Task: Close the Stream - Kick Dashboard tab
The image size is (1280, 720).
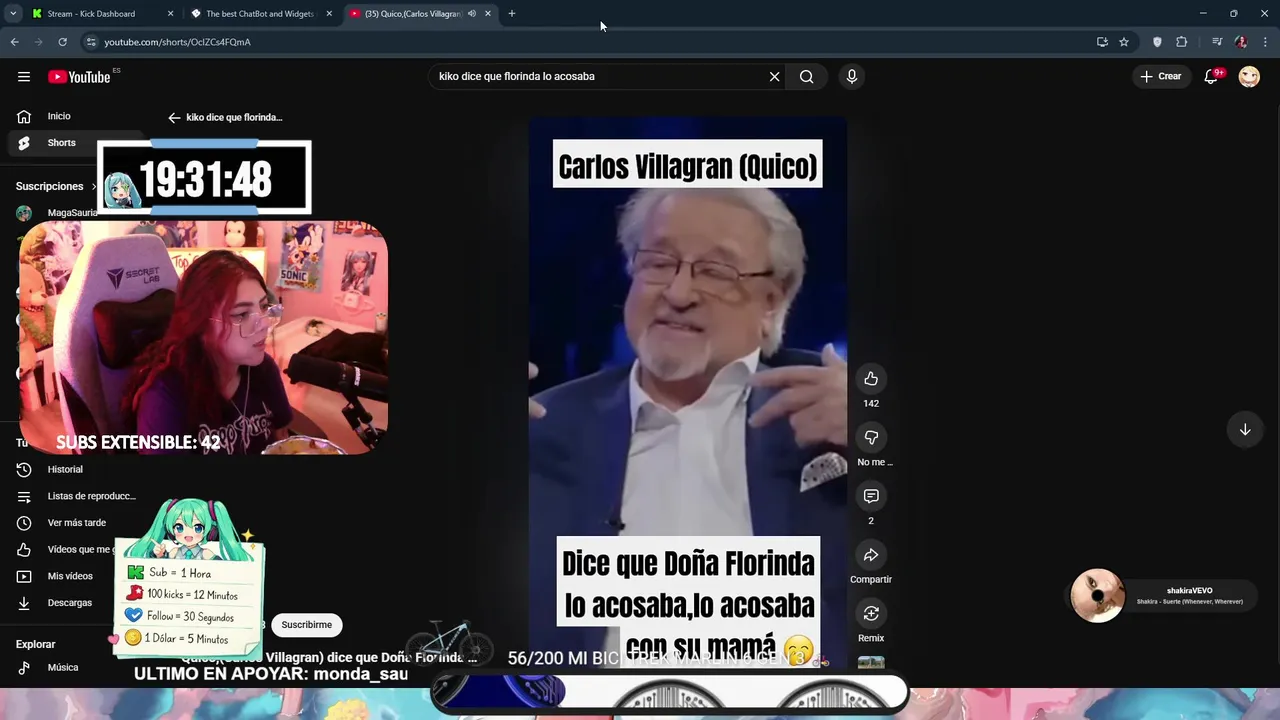Action: [x=170, y=14]
